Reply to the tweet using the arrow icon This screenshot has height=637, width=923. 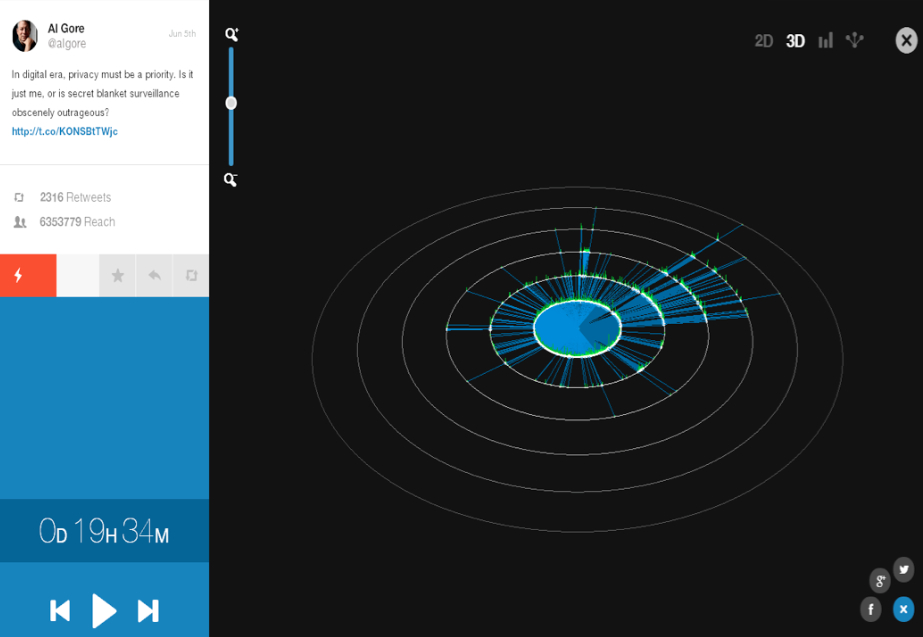coord(154,276)
